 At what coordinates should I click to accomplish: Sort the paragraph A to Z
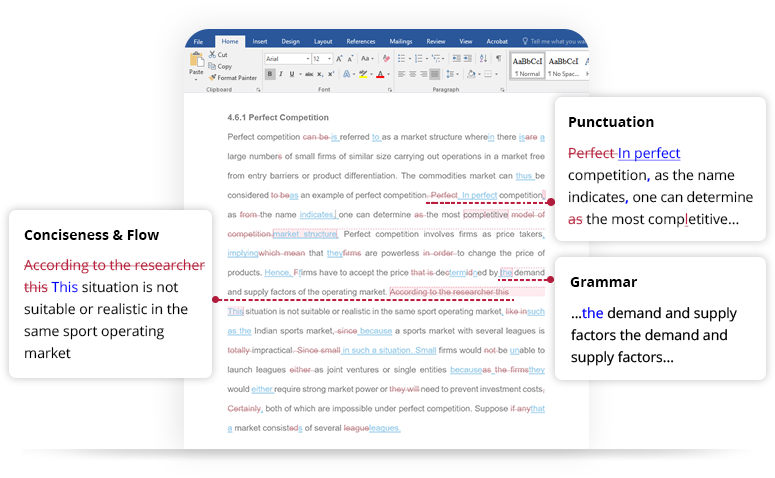(483, 59)
